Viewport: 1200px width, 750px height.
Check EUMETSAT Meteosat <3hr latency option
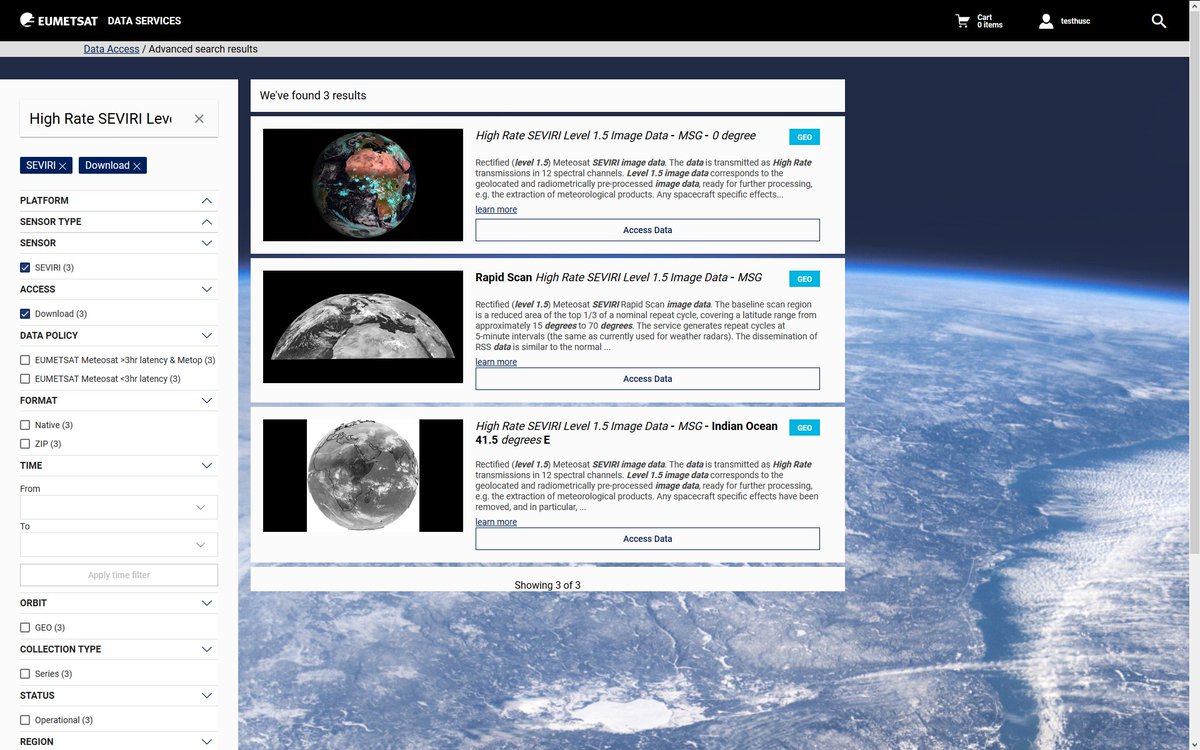click(x=25, y=379)
